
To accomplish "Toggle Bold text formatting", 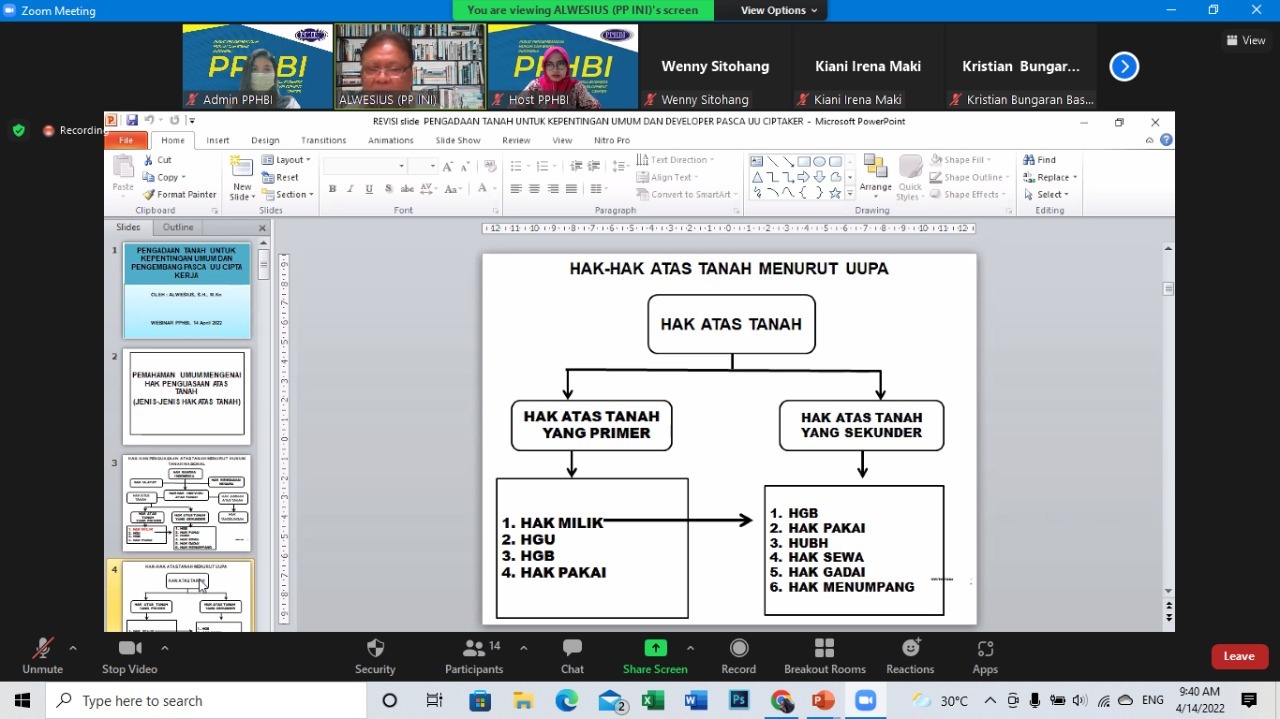I will point(332,189).
